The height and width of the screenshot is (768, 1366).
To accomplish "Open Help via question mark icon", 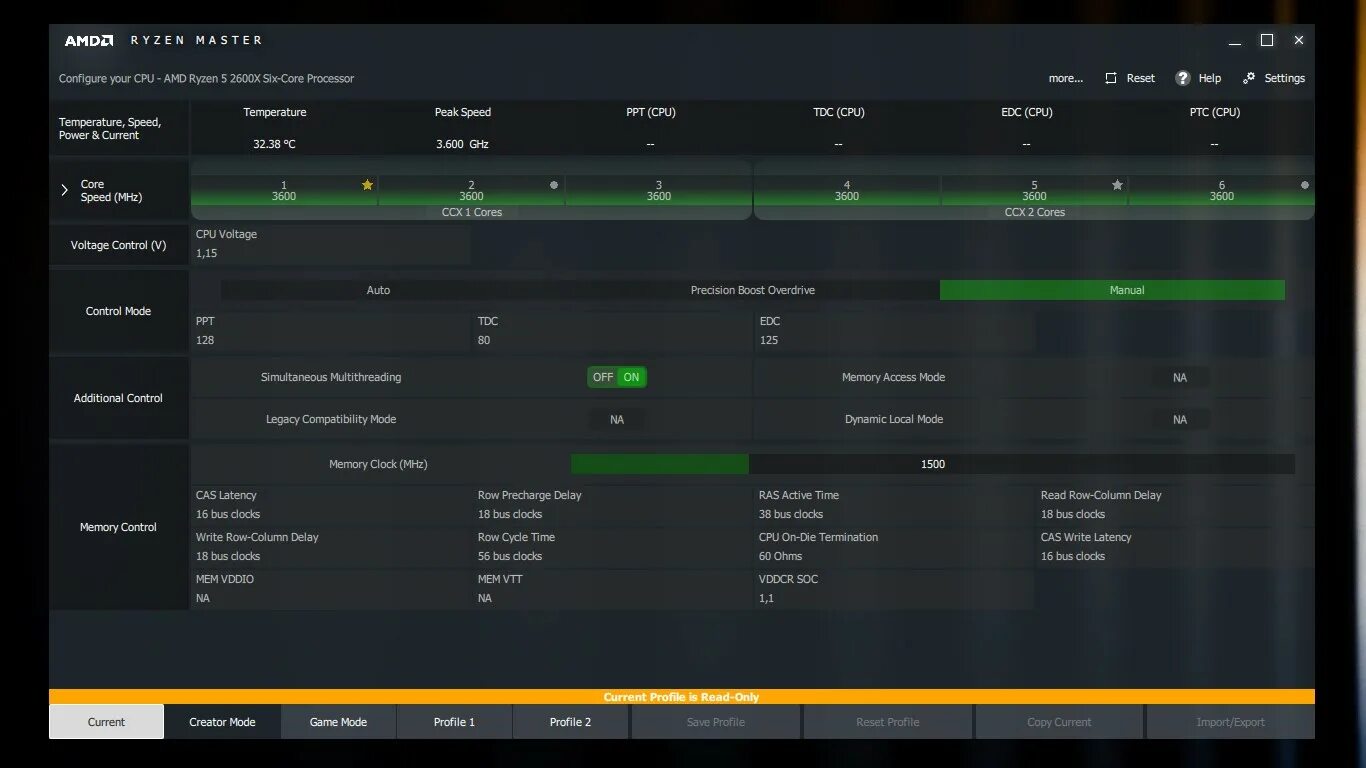I will point(1183,78).
